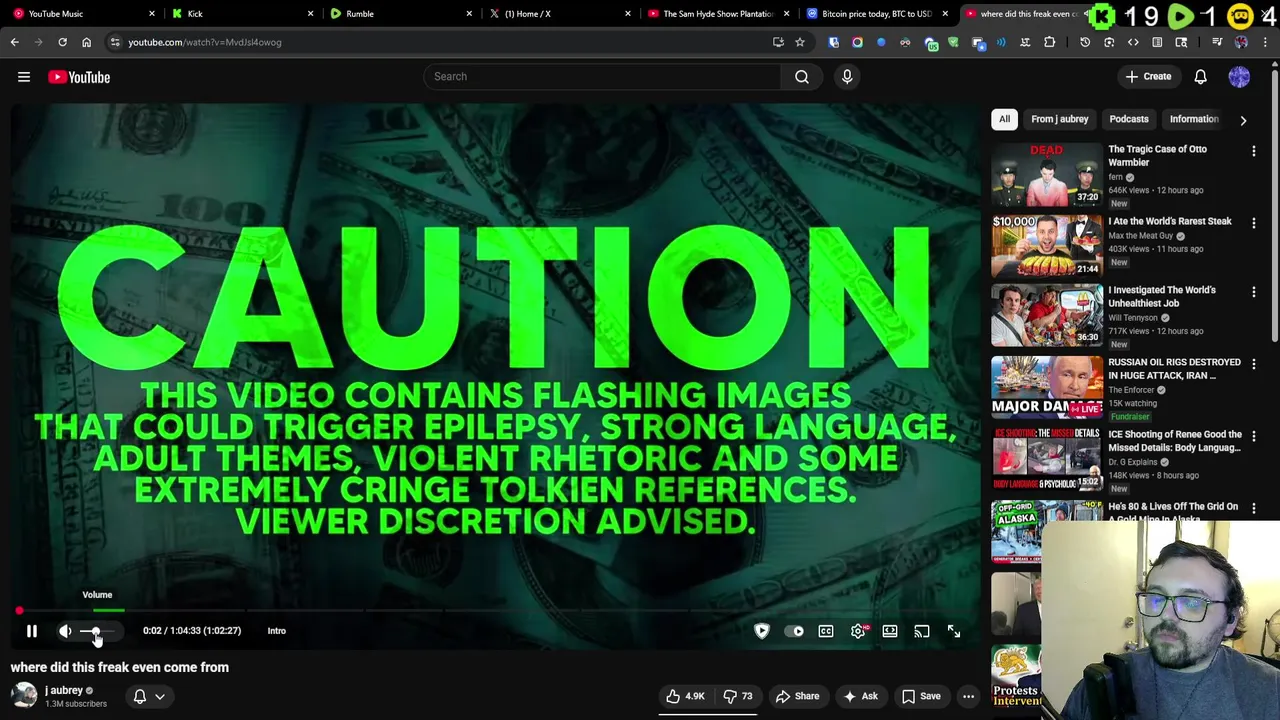Open options for the ICE Shooting video
The height and width of the screenshot is (720, 1280).
point(1253,436)
